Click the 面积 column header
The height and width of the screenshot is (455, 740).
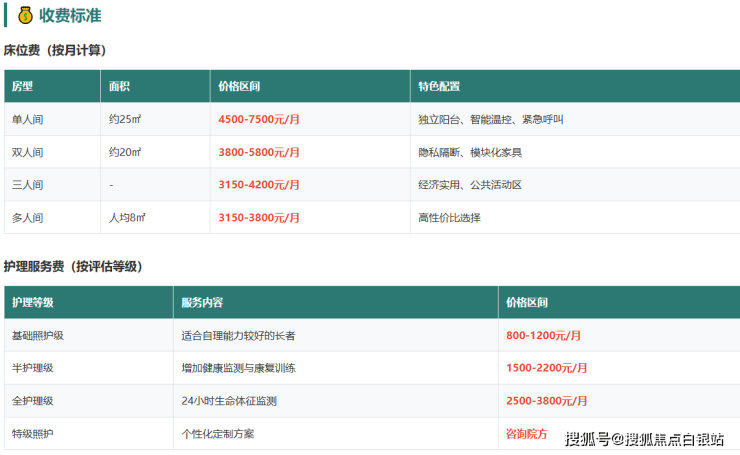[119, 87]
